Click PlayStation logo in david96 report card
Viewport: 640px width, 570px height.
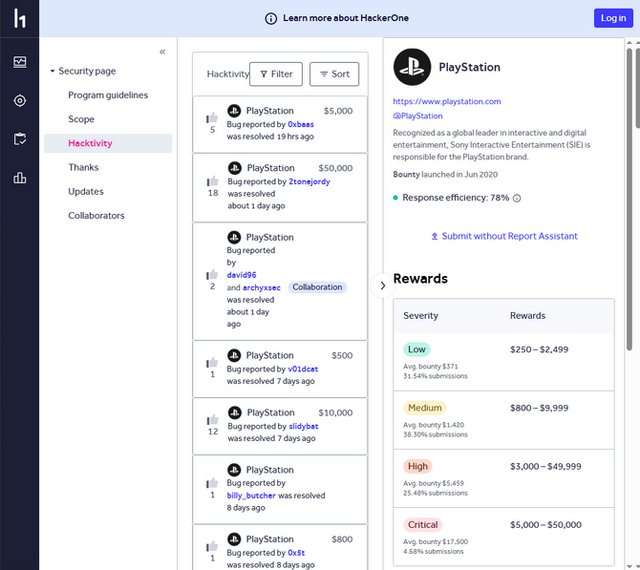234,237
